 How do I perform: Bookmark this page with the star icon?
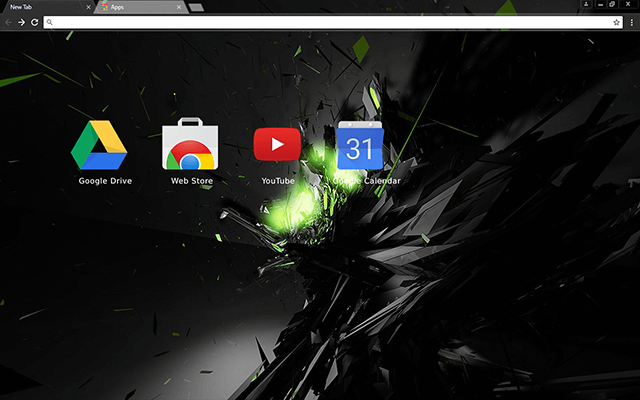(617, 22)
